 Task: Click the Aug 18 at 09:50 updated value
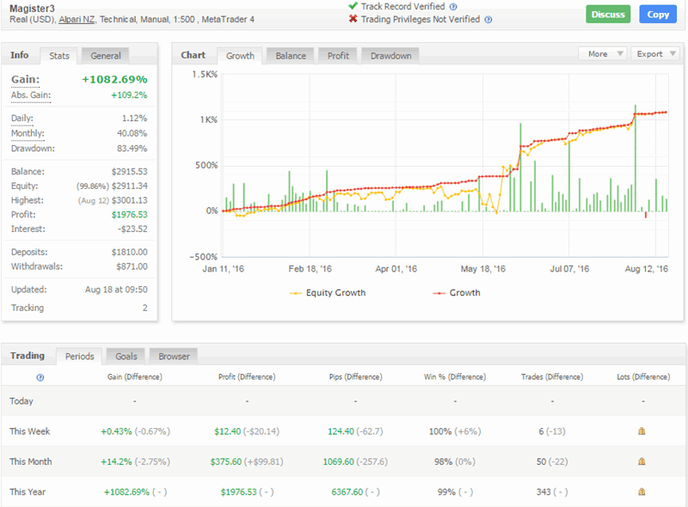click(116, 290)
